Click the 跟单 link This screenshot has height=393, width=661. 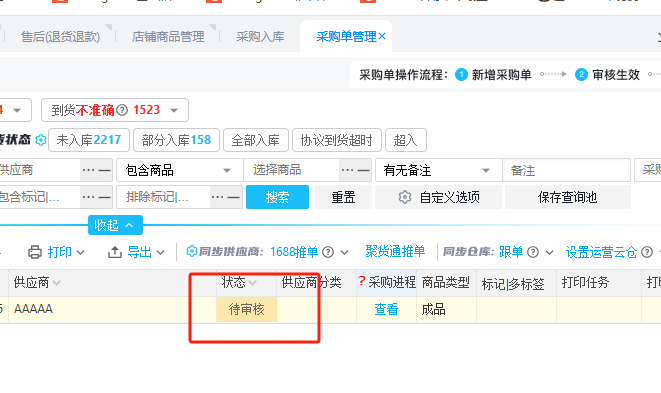click(x=511, y=252)
